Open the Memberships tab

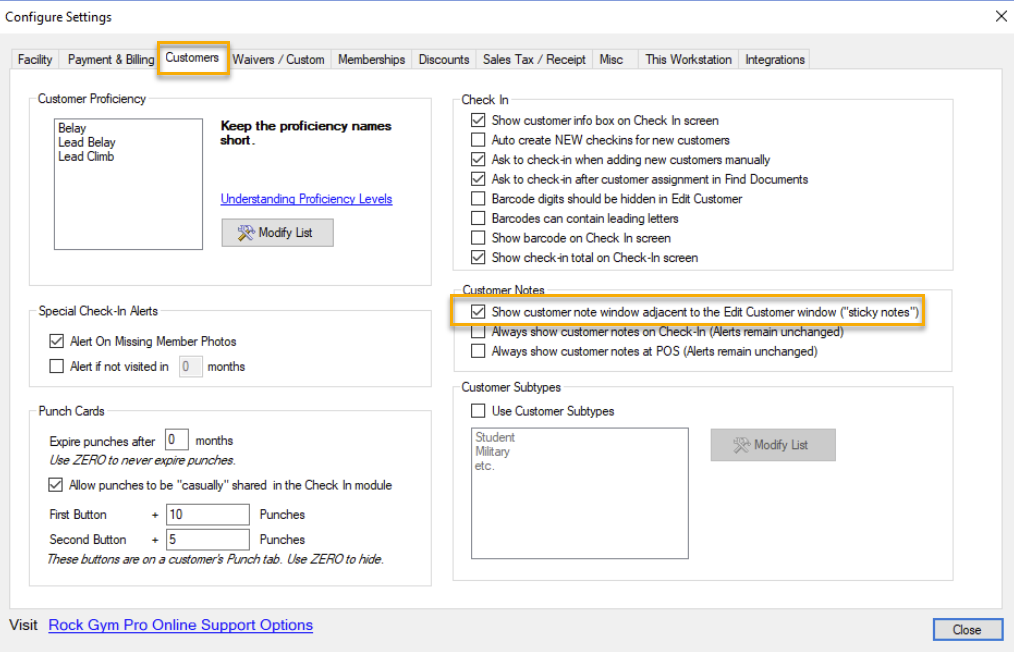[x=371, y=60]
